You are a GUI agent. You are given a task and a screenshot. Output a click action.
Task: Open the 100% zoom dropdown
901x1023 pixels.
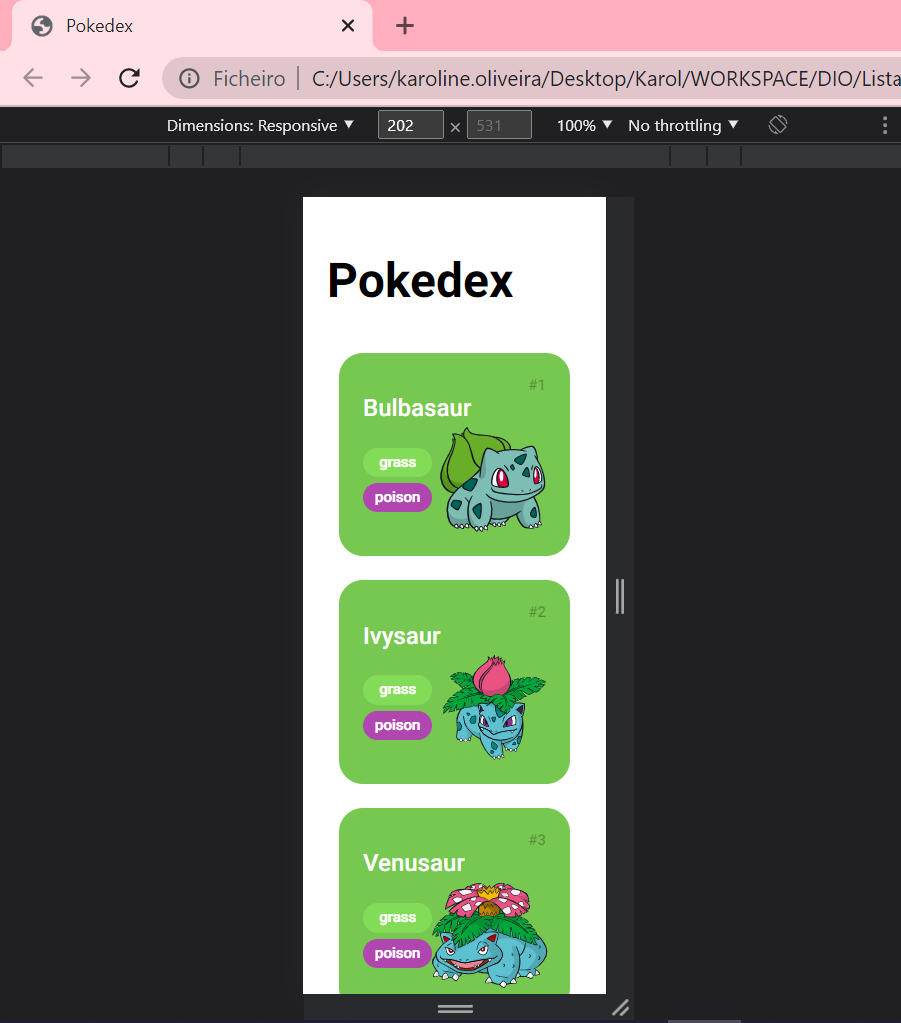(x=584, y=125)
